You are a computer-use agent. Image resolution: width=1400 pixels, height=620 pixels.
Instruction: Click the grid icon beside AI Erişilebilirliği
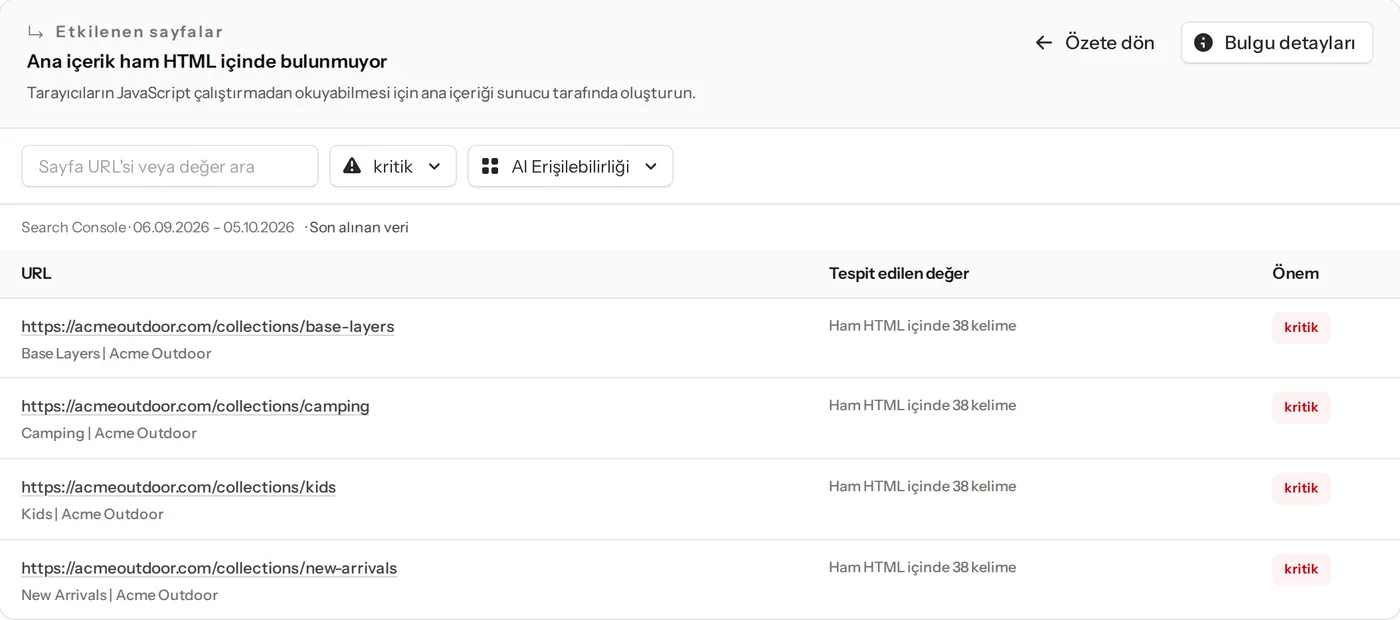[490, 166]
